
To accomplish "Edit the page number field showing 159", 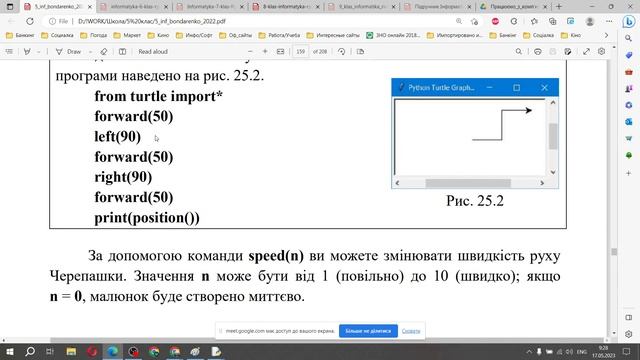I will coord(300,51).
